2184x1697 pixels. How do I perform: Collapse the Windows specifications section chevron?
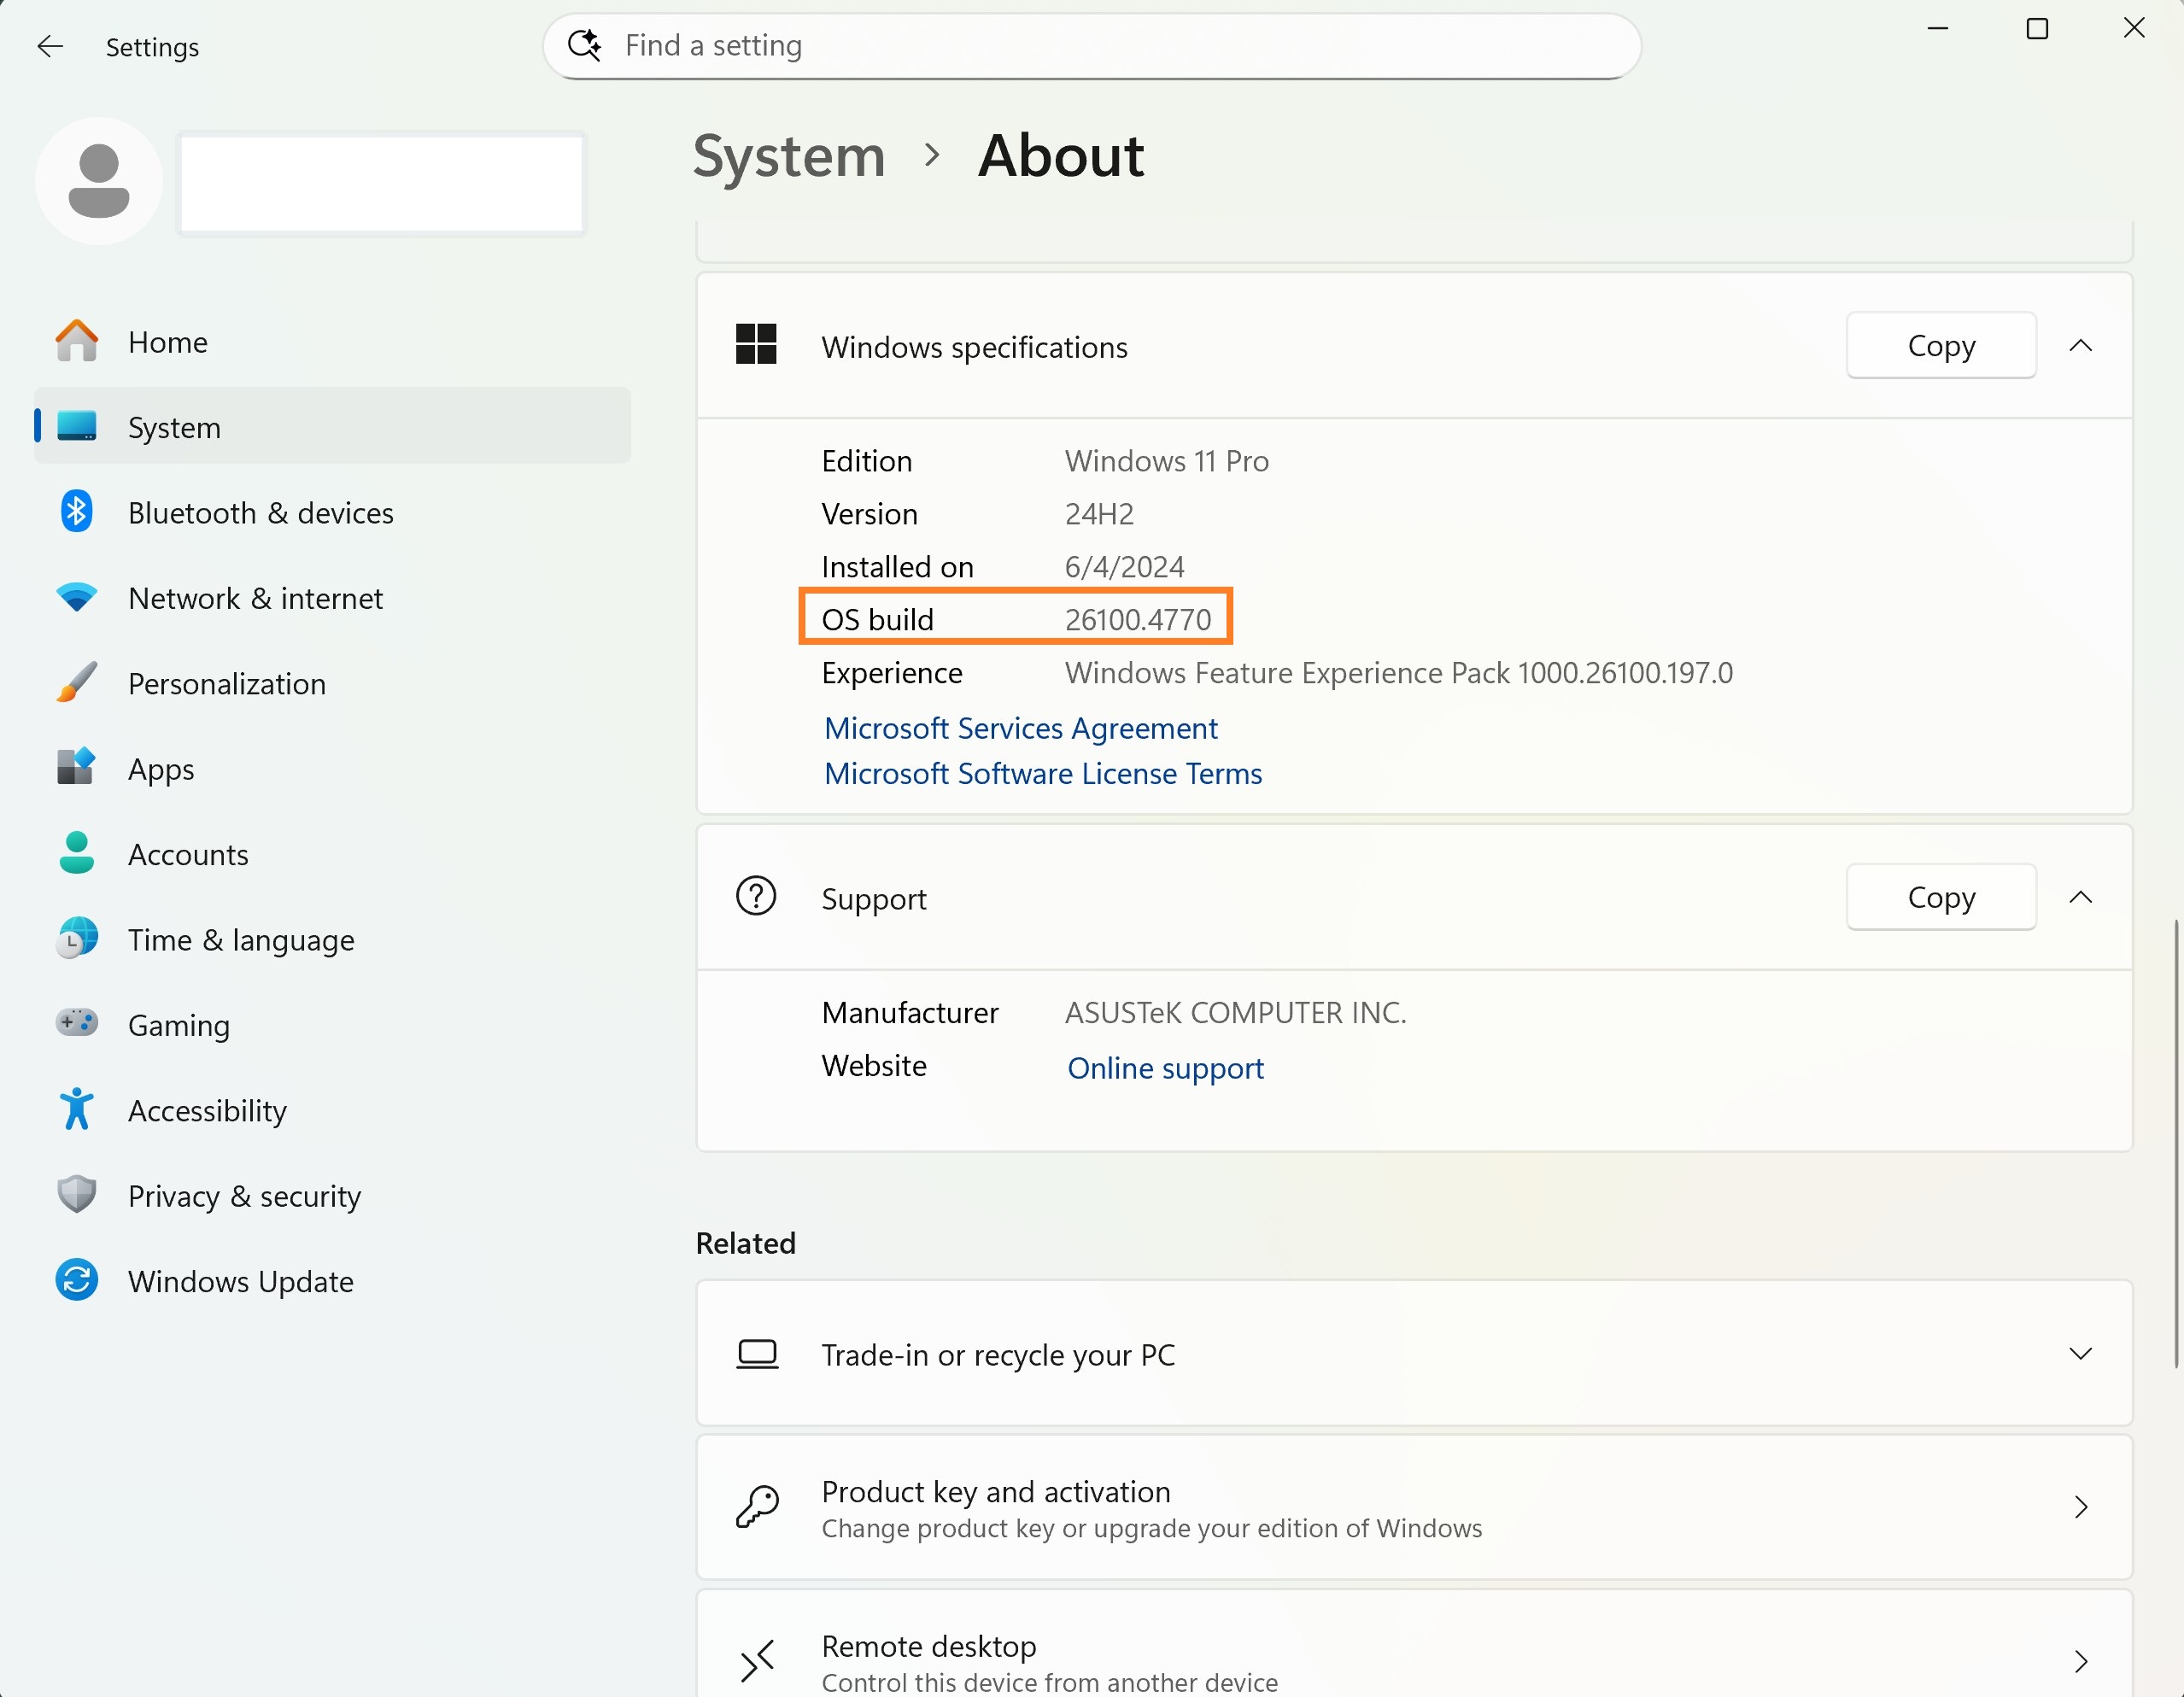point(2081,345)
